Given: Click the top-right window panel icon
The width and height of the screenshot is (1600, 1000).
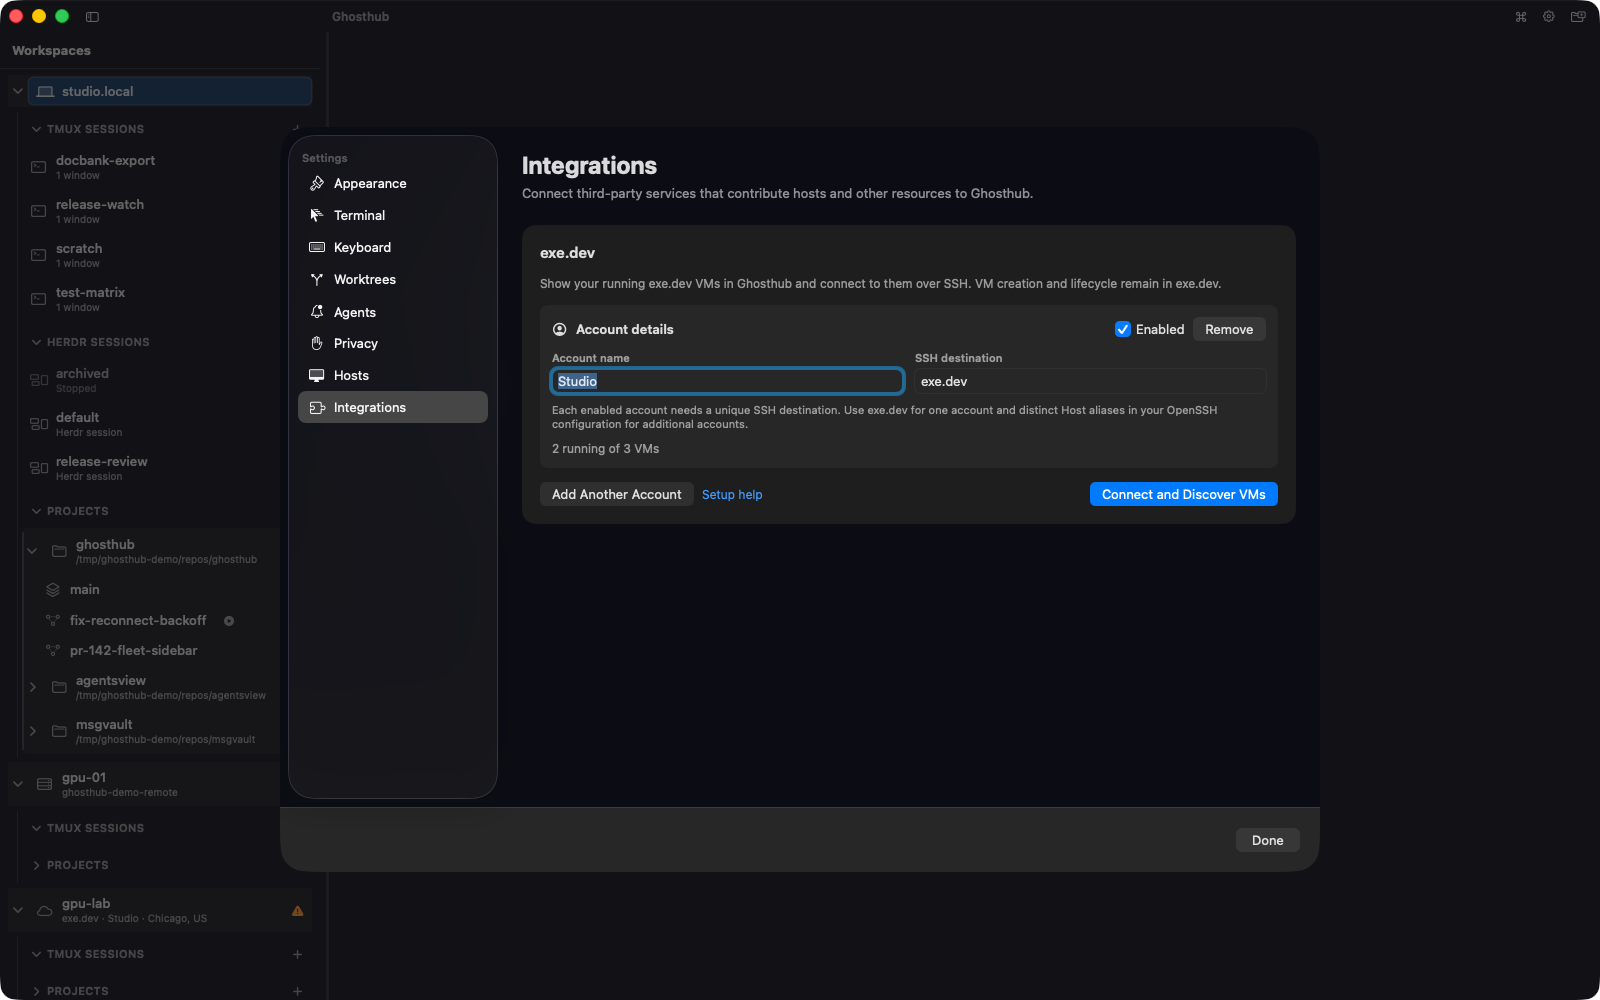Looking at the screenshot, I should [x=1578, y=16].
